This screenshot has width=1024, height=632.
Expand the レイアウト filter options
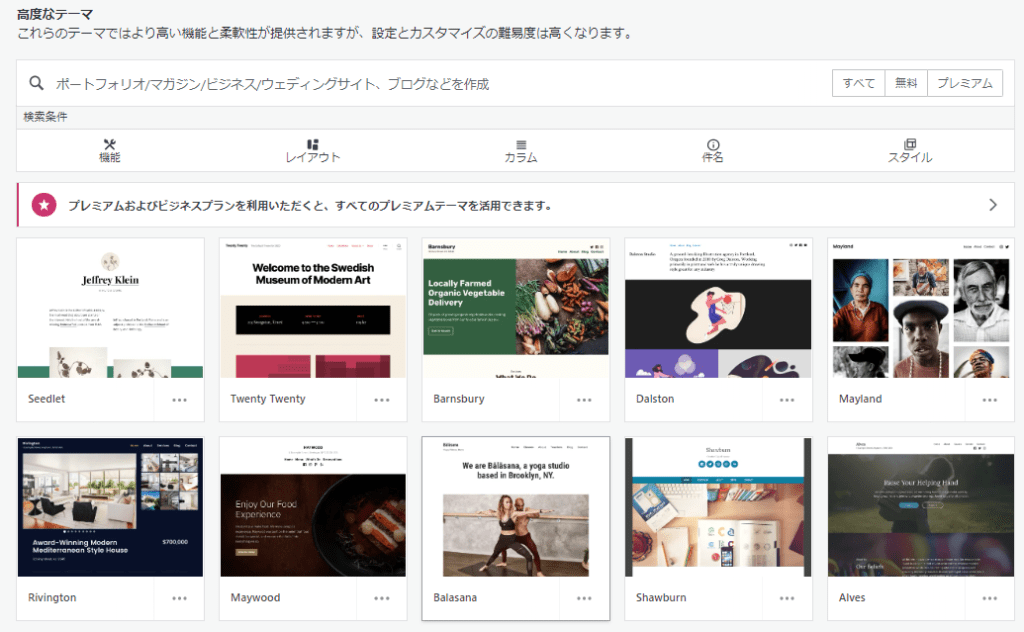point(313,151)
